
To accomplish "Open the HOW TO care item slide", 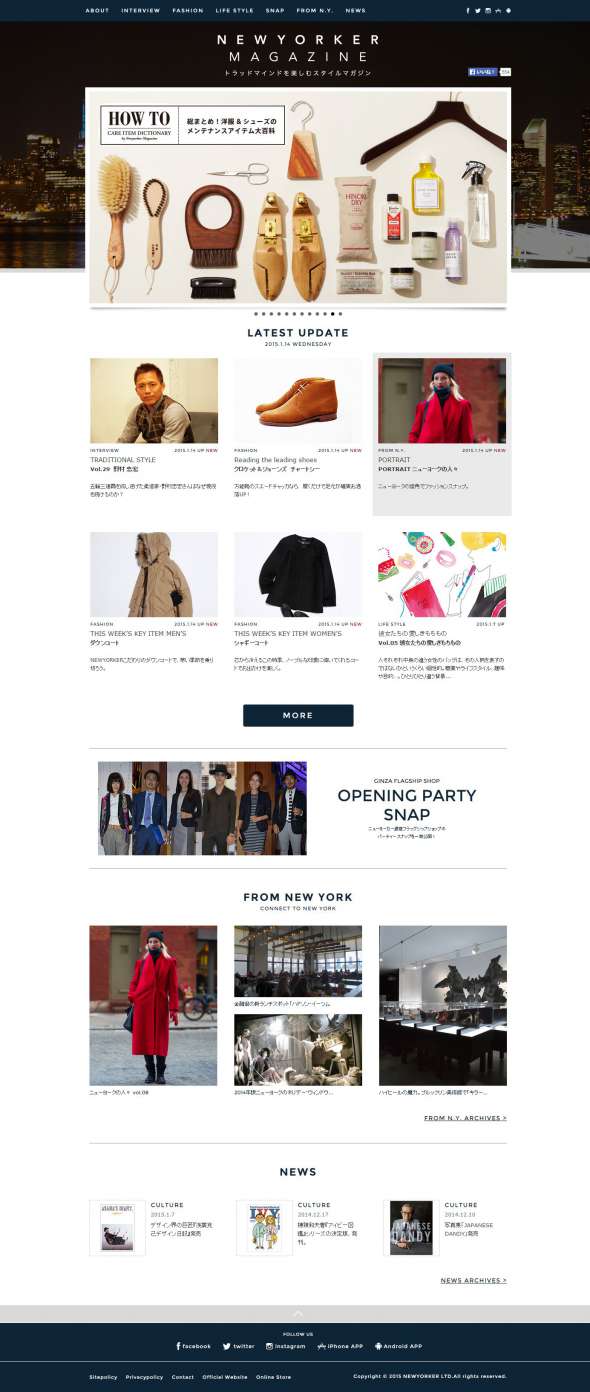I will 298,196.
